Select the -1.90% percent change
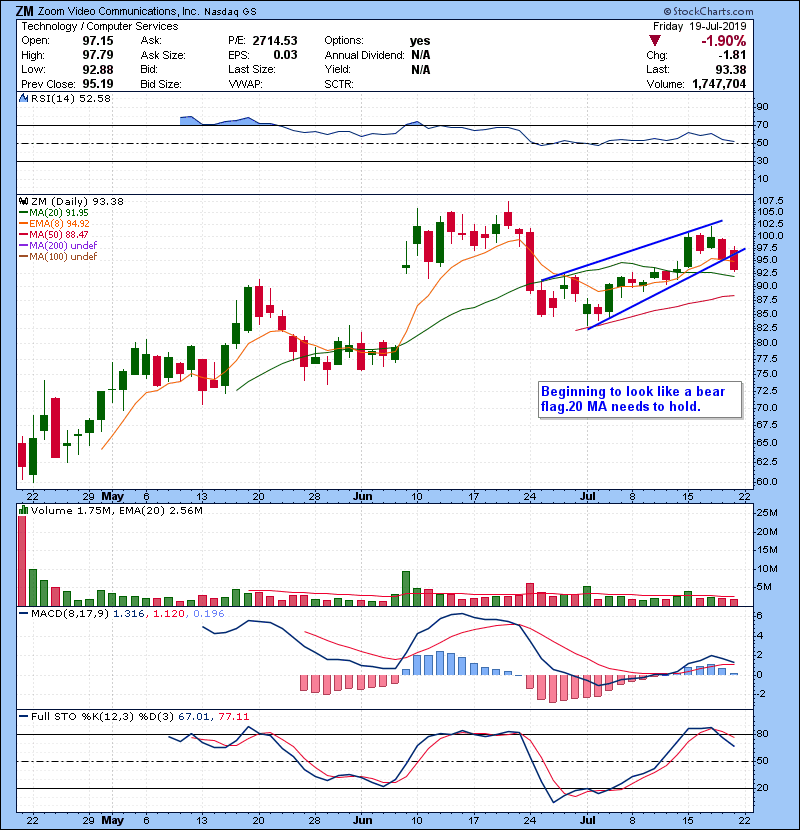This screenshot has height=830, width=800. pyautogui.click(x=723, y=41)
